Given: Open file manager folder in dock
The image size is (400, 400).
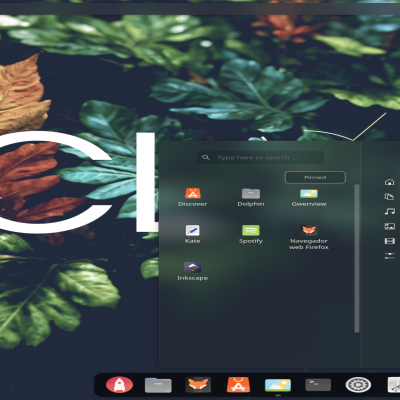Looking at the screenshot, I should click(x=158, y=385).
